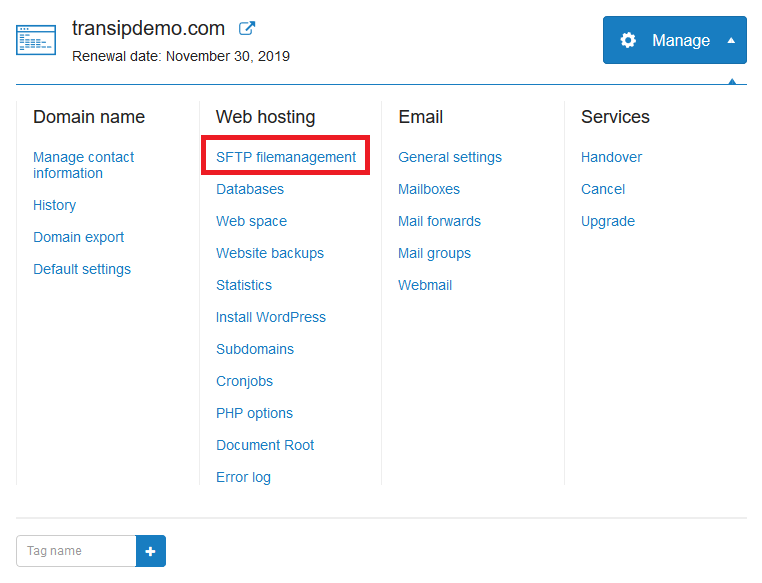Image resolution: width=762 pixels, height=583 pixels.
Task: Select Document Root
Action: click(265, 446)
